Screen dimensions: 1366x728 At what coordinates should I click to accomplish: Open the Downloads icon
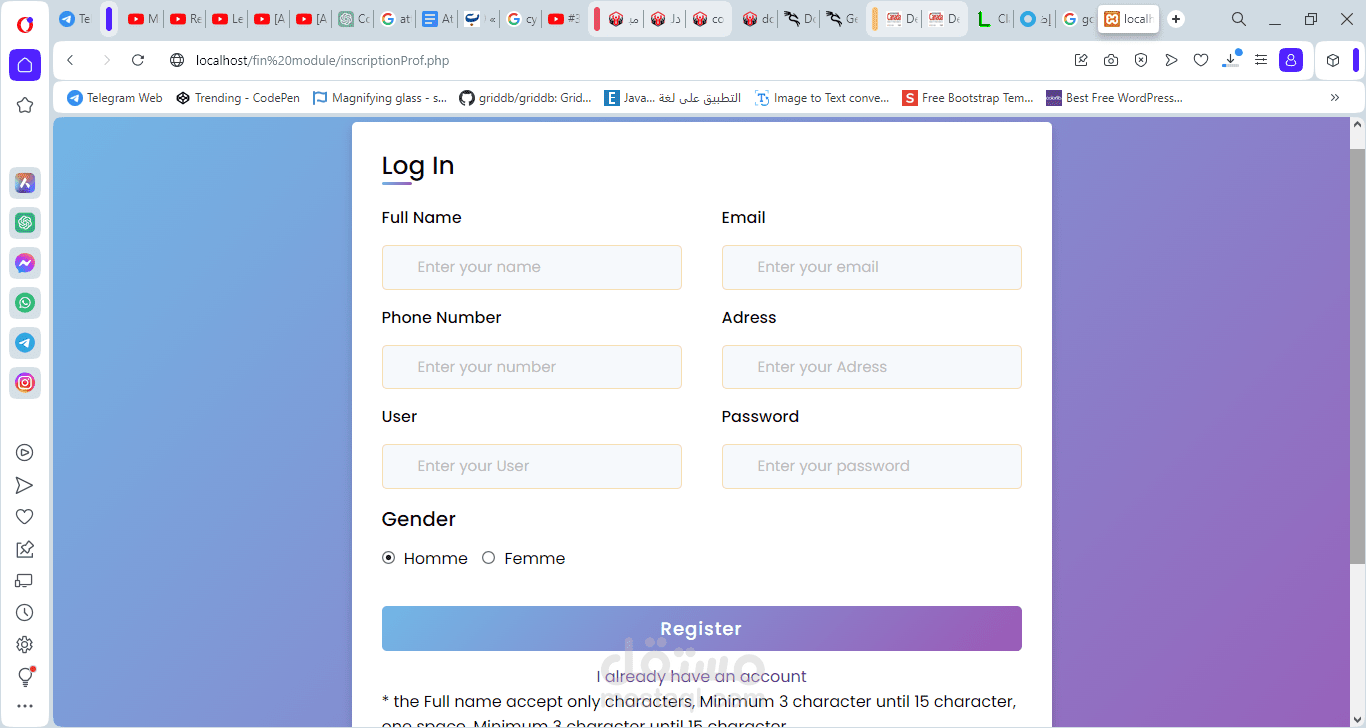1231,60
